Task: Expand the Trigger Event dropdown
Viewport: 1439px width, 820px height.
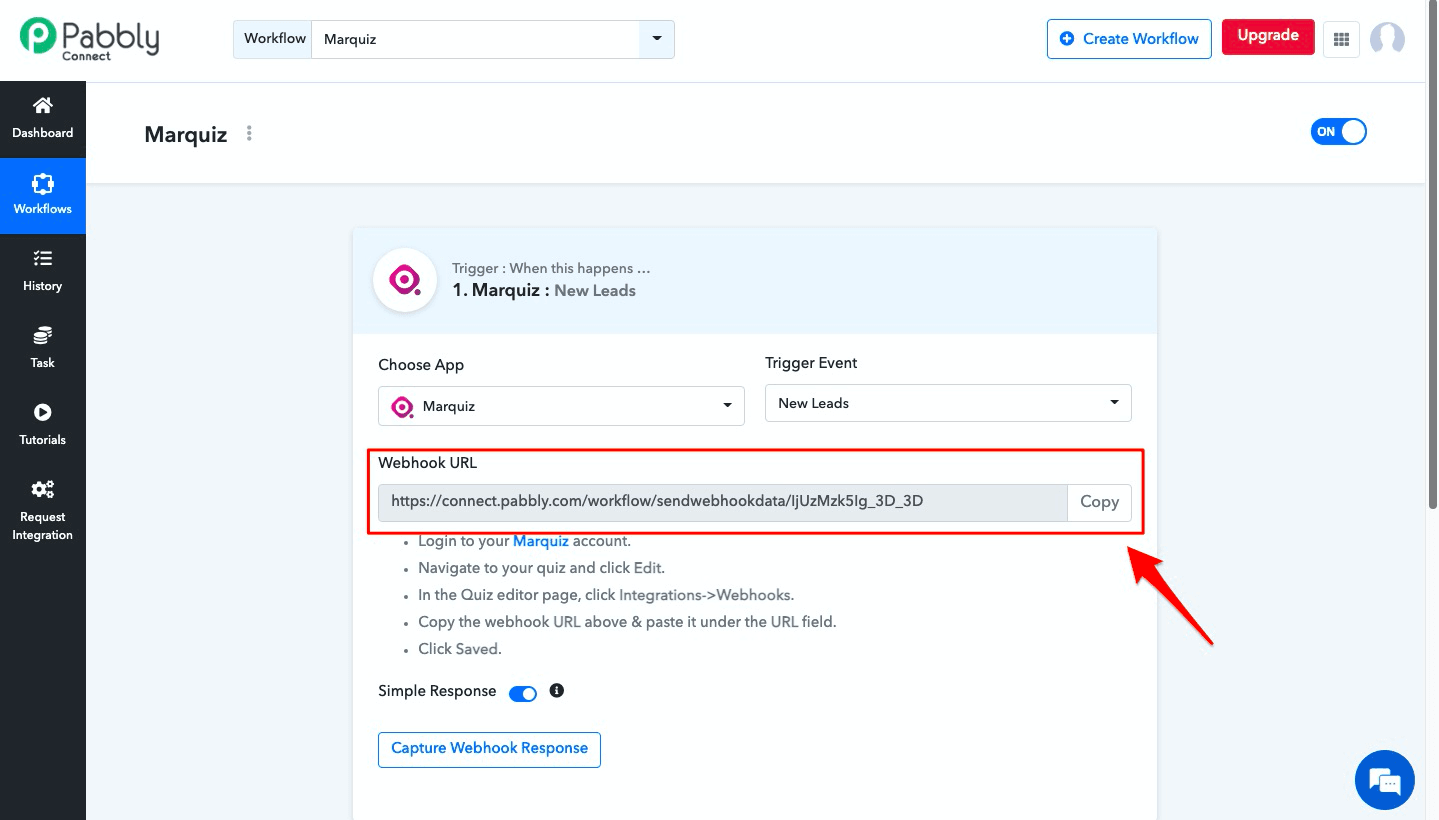Action: click(948, 403)
